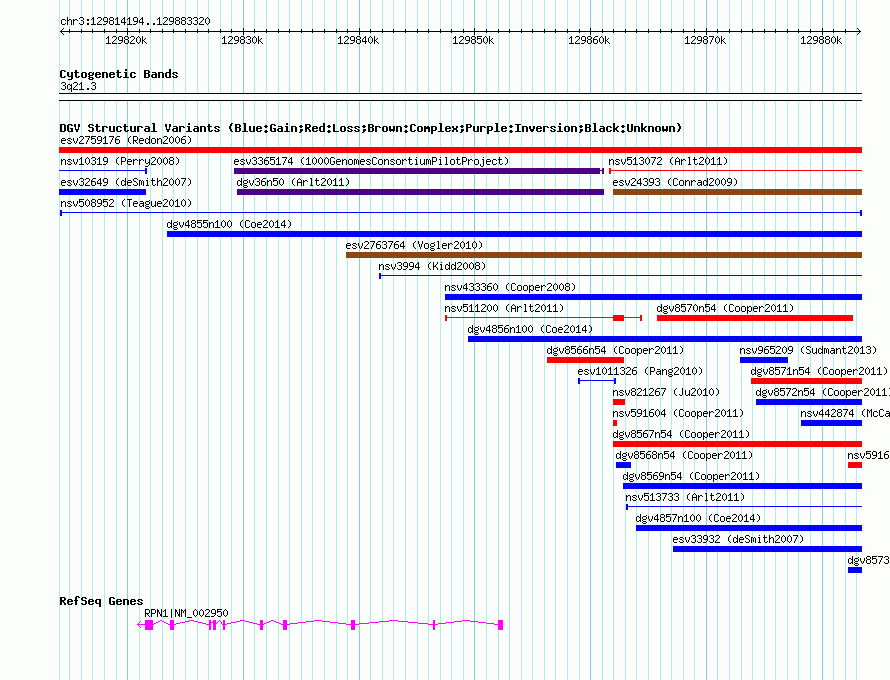Viewport: 890px width, 680px height.
Task: Click the purple dgv36n50 inversion bar
Action: point(420,192)
